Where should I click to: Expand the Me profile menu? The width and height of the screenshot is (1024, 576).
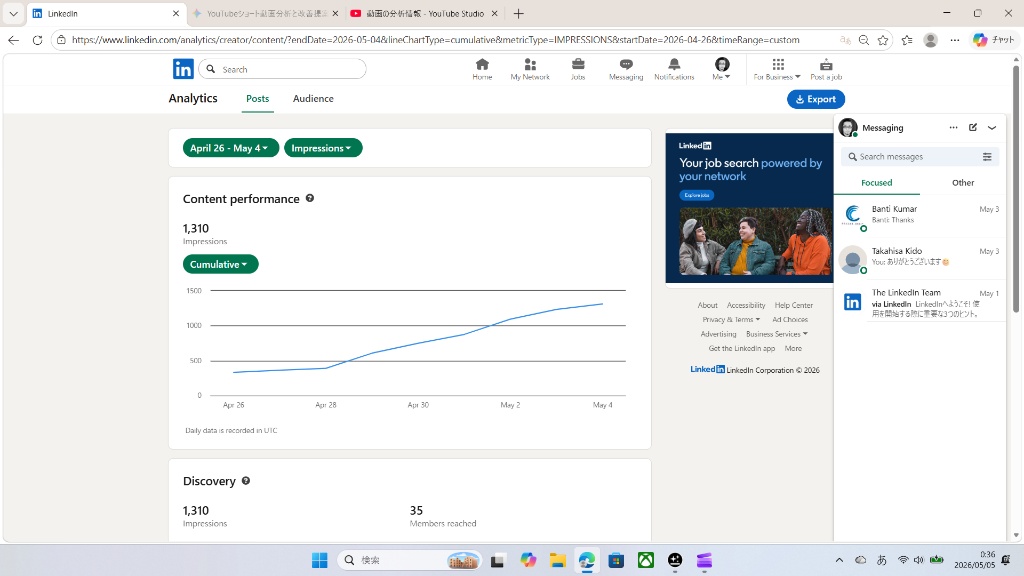[x=722, y=69]
